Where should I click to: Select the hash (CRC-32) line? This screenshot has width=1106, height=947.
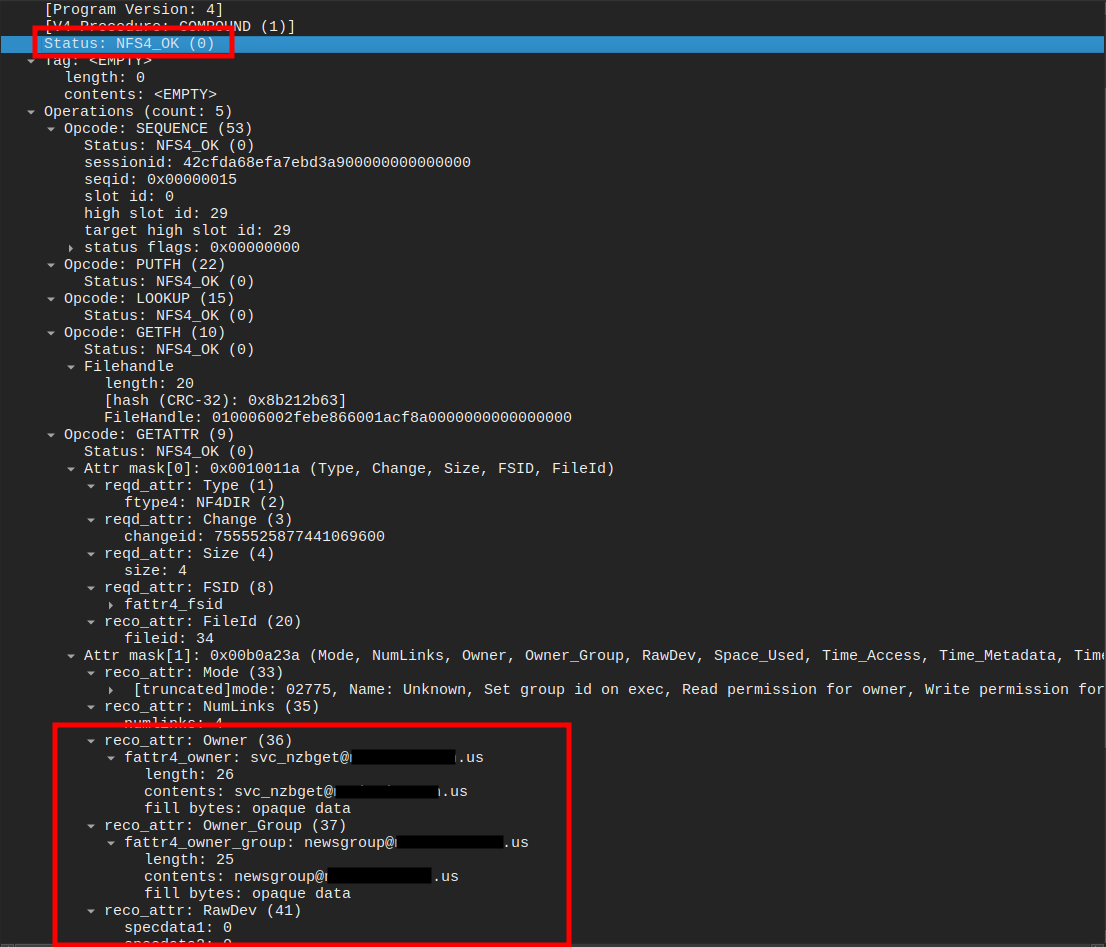pyautogui.click(x=225, y=401)
